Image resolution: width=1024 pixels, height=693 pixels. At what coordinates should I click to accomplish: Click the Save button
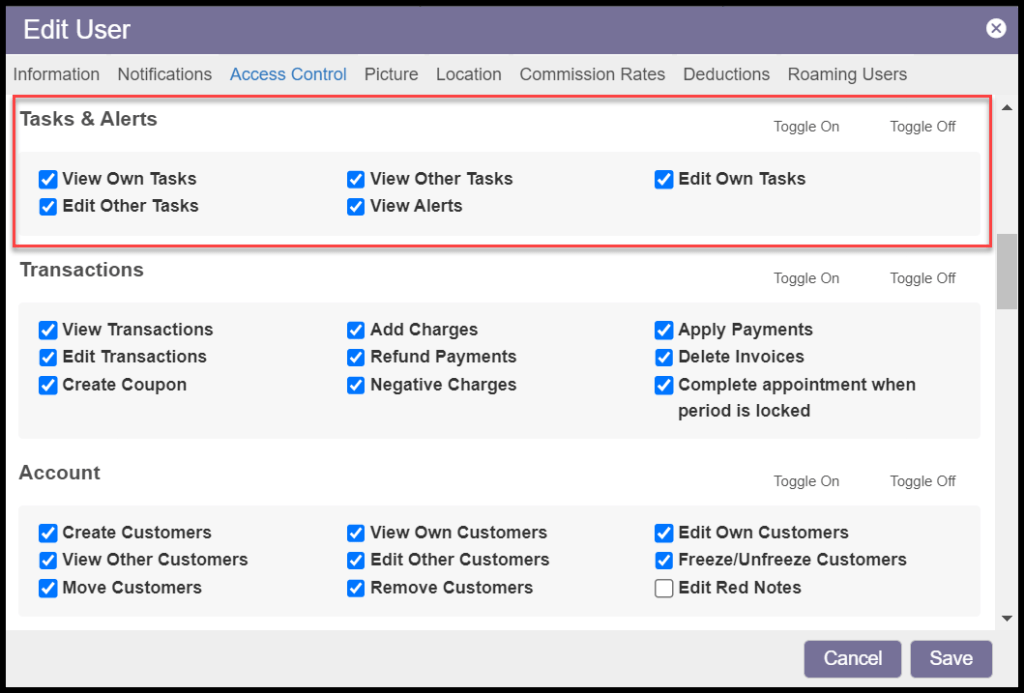tap(950, 658)
